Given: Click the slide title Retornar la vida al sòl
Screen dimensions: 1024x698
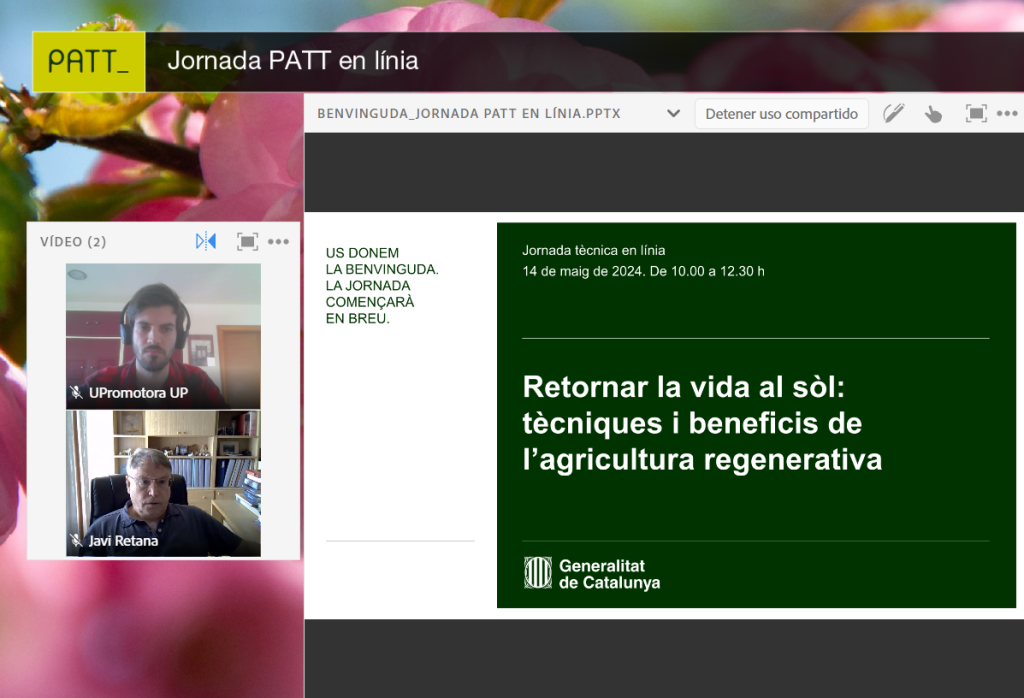Looking at the screenshot, I should [x=702, y=423].
